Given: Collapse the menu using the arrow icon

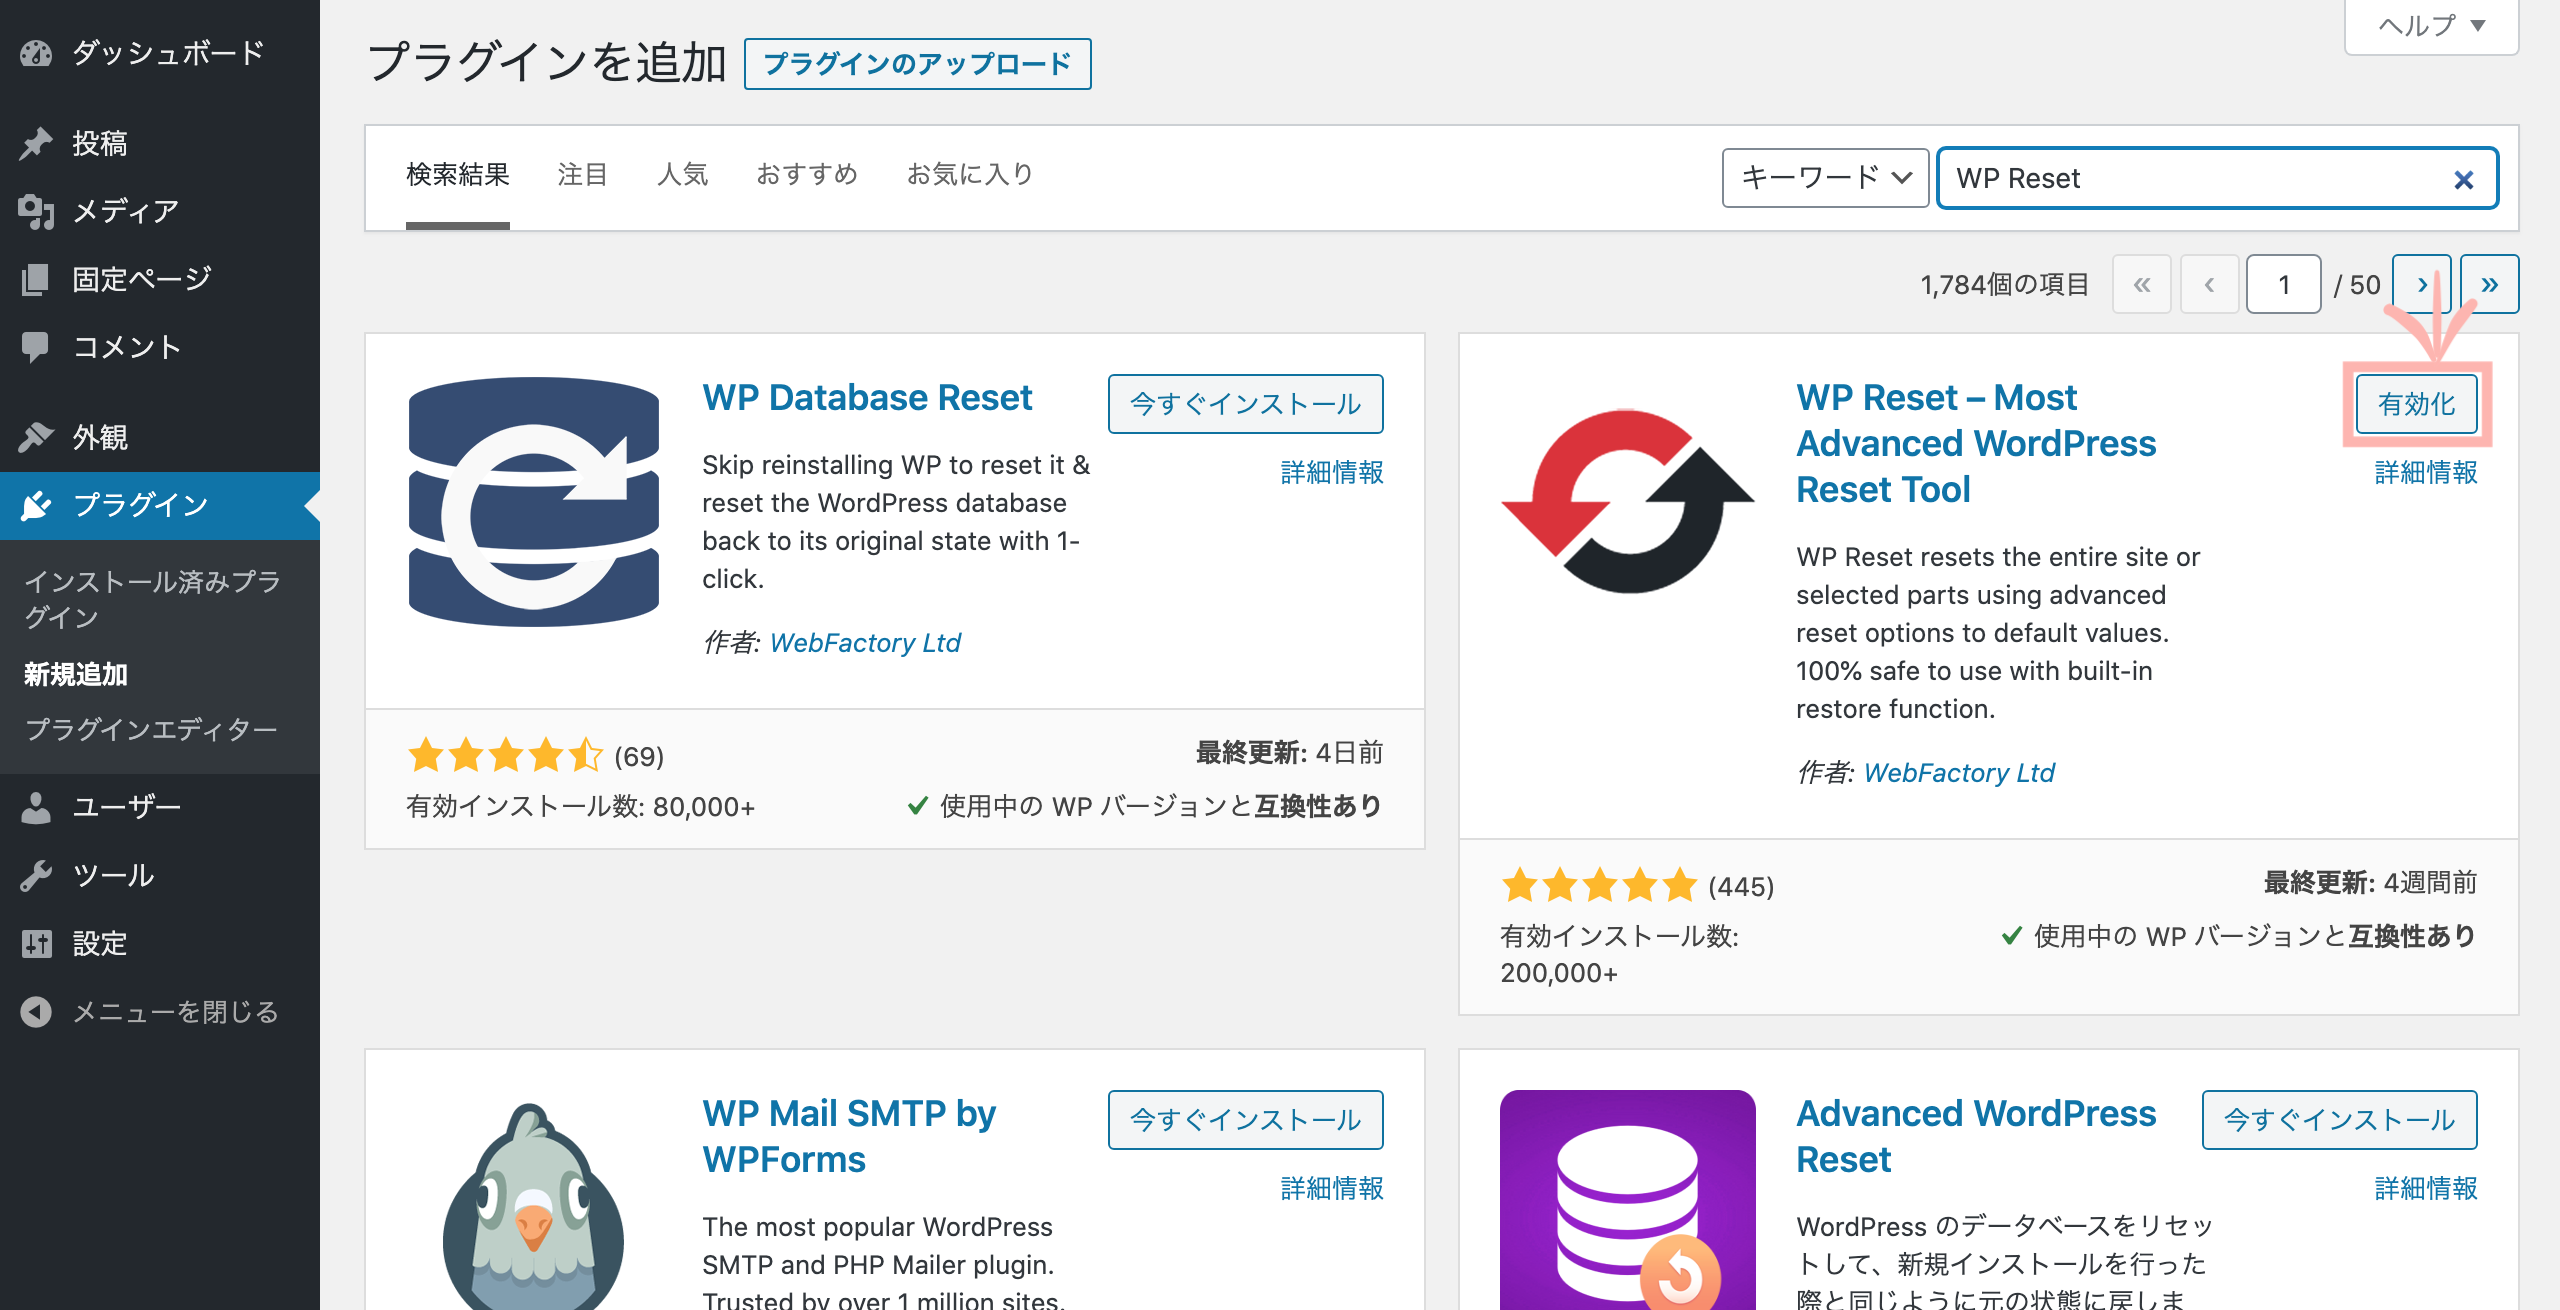Looking at the screenshot, I should pyautogui.click(x=36, y=1012).
